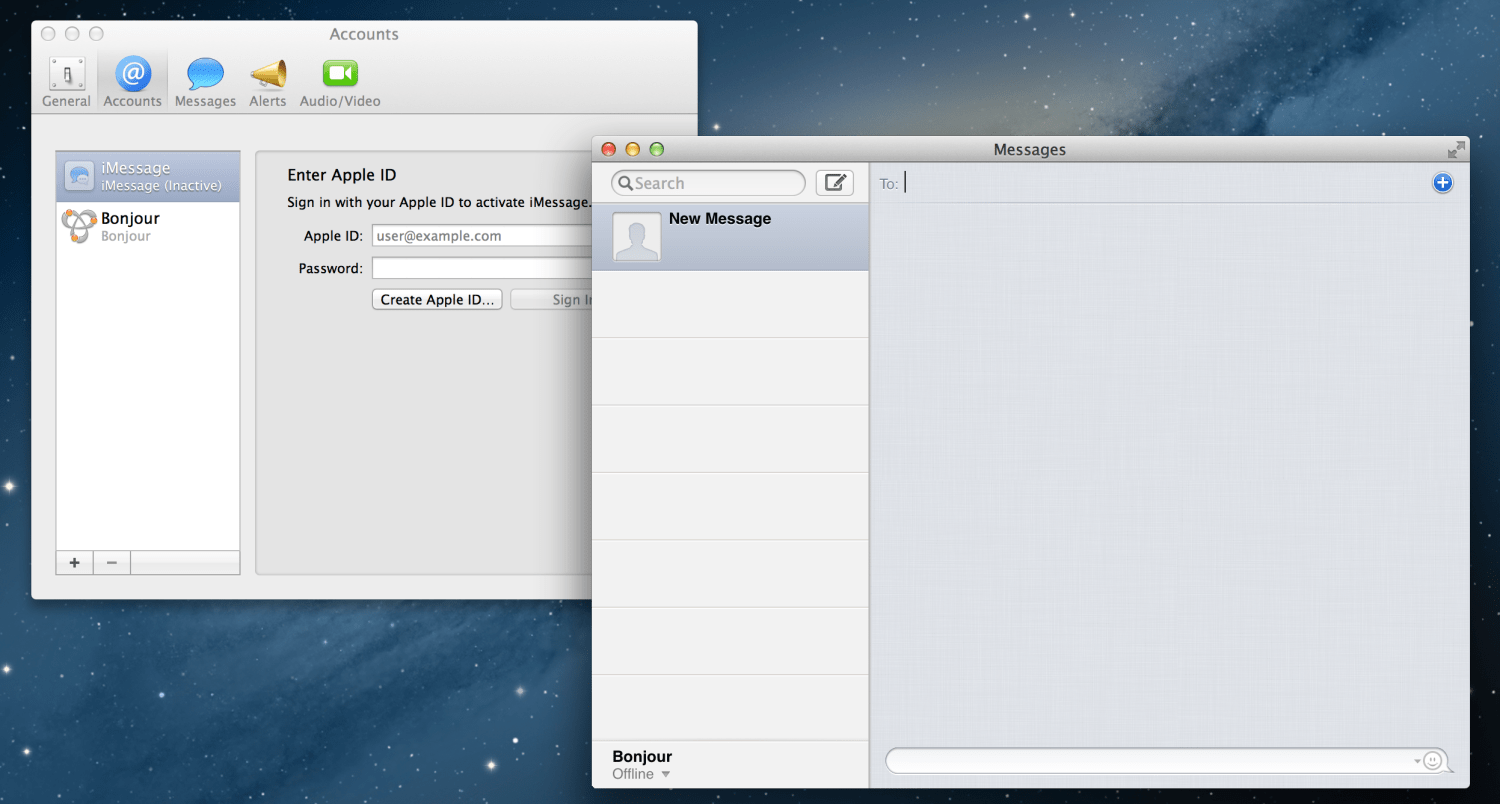
Task: Click the Bonjour label in the Messages footer
Action: pos(642,757)
